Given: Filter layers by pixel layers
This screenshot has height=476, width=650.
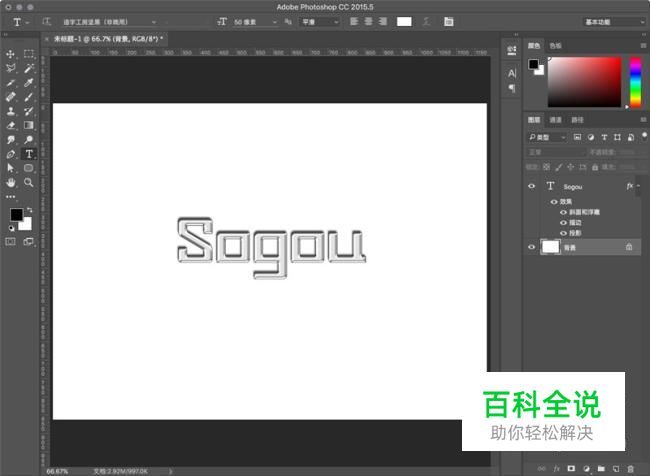Looking at the screenshot, I should coord(577,137).
